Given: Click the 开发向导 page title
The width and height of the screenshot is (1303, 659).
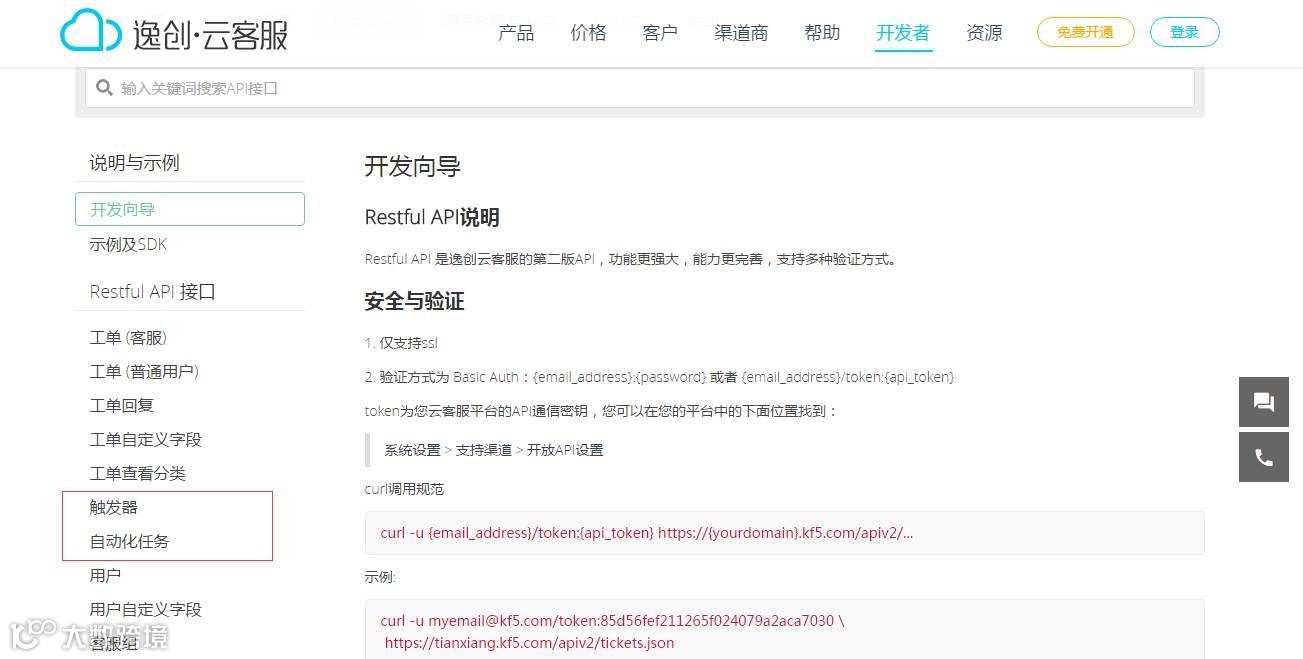Looking at the screenshot, I should 412,166.
